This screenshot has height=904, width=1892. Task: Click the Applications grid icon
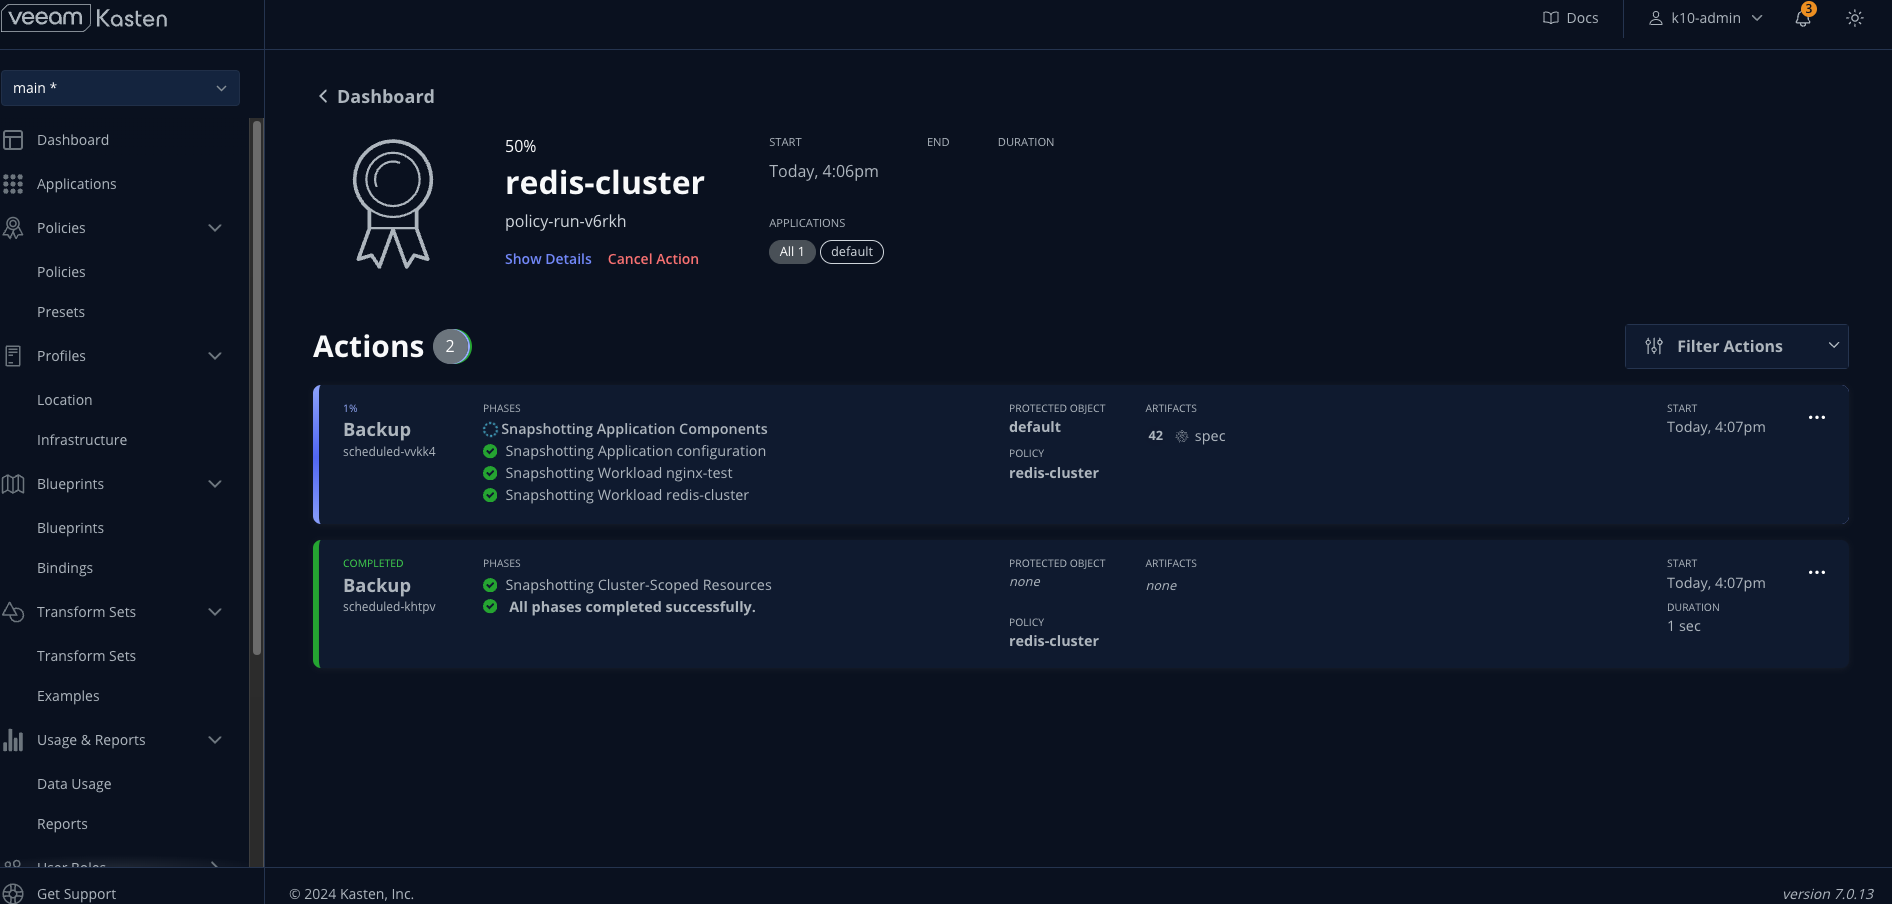(x=13, y=184)
